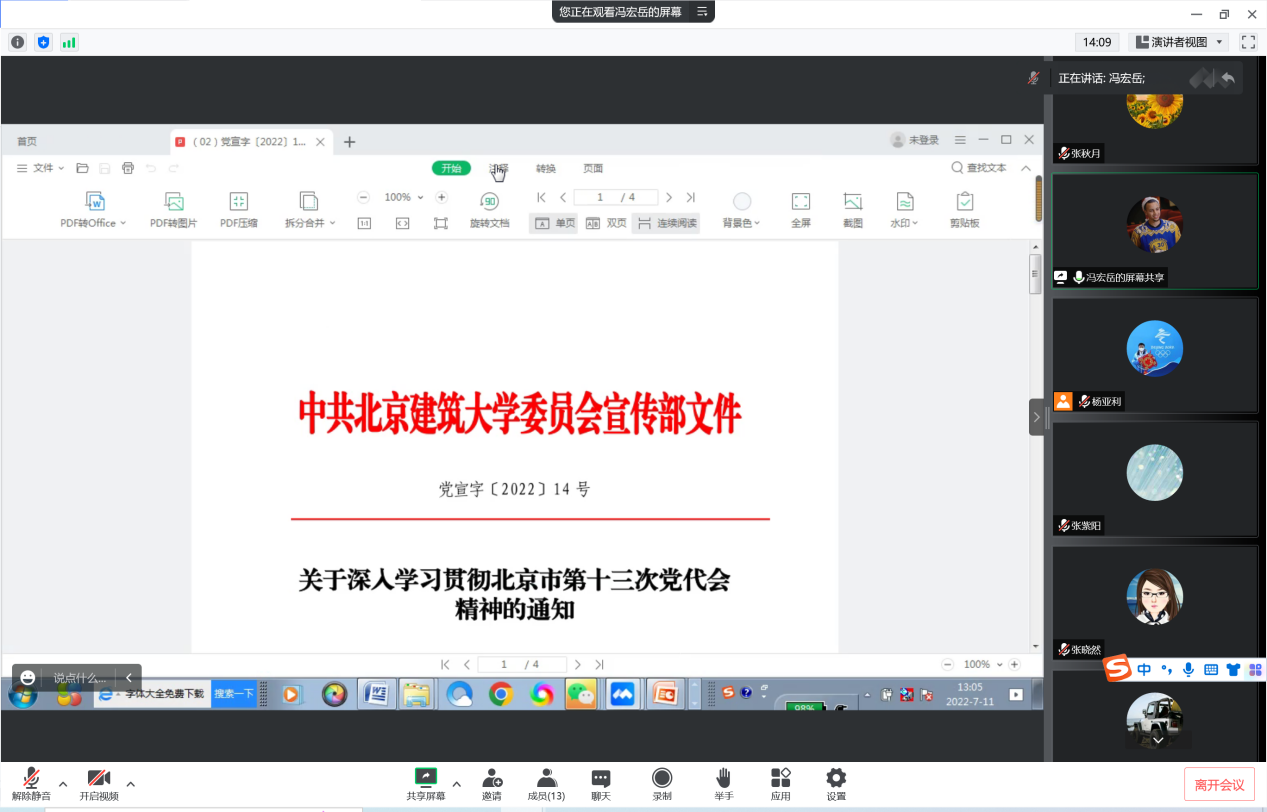Image resolution: width=1267 pixels, height=812 pixels.
Task: Collapse the participant video side panel
Action: (1037, 417)
